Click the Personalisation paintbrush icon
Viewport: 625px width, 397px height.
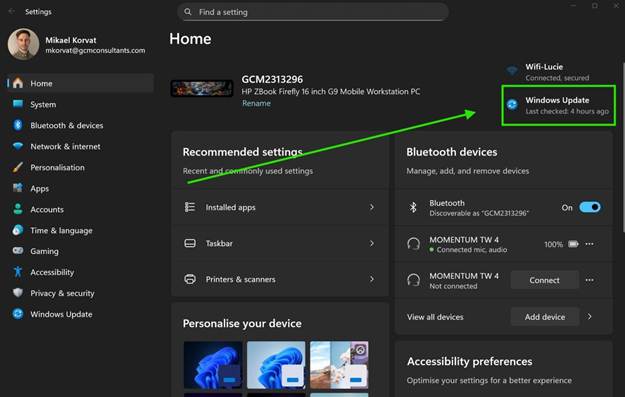(18, 167)
